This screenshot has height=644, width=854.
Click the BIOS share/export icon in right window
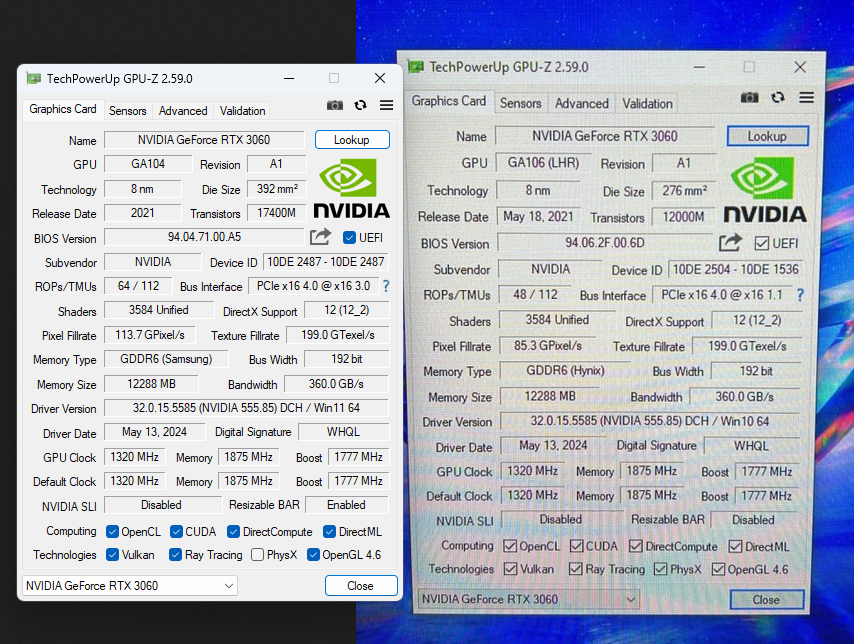730,242
